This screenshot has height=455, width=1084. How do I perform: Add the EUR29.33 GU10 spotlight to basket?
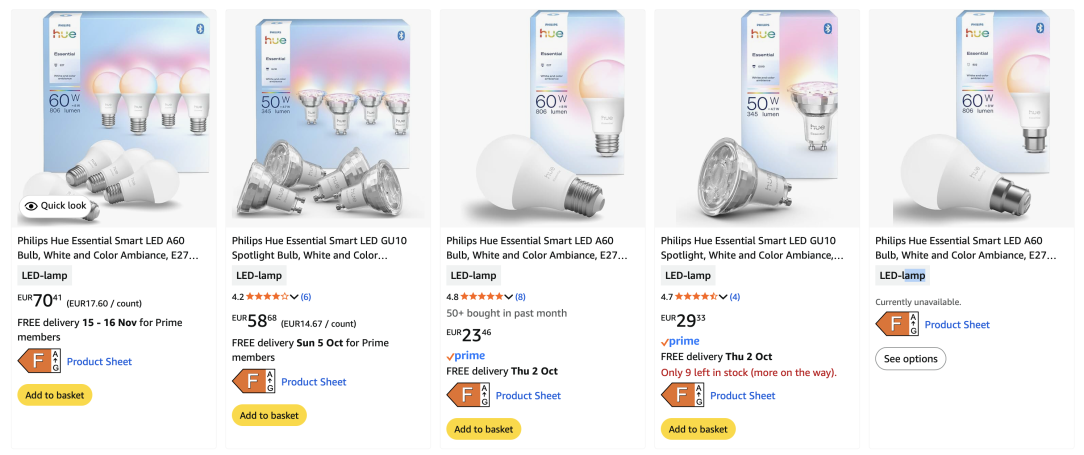(x=698, y=429)
